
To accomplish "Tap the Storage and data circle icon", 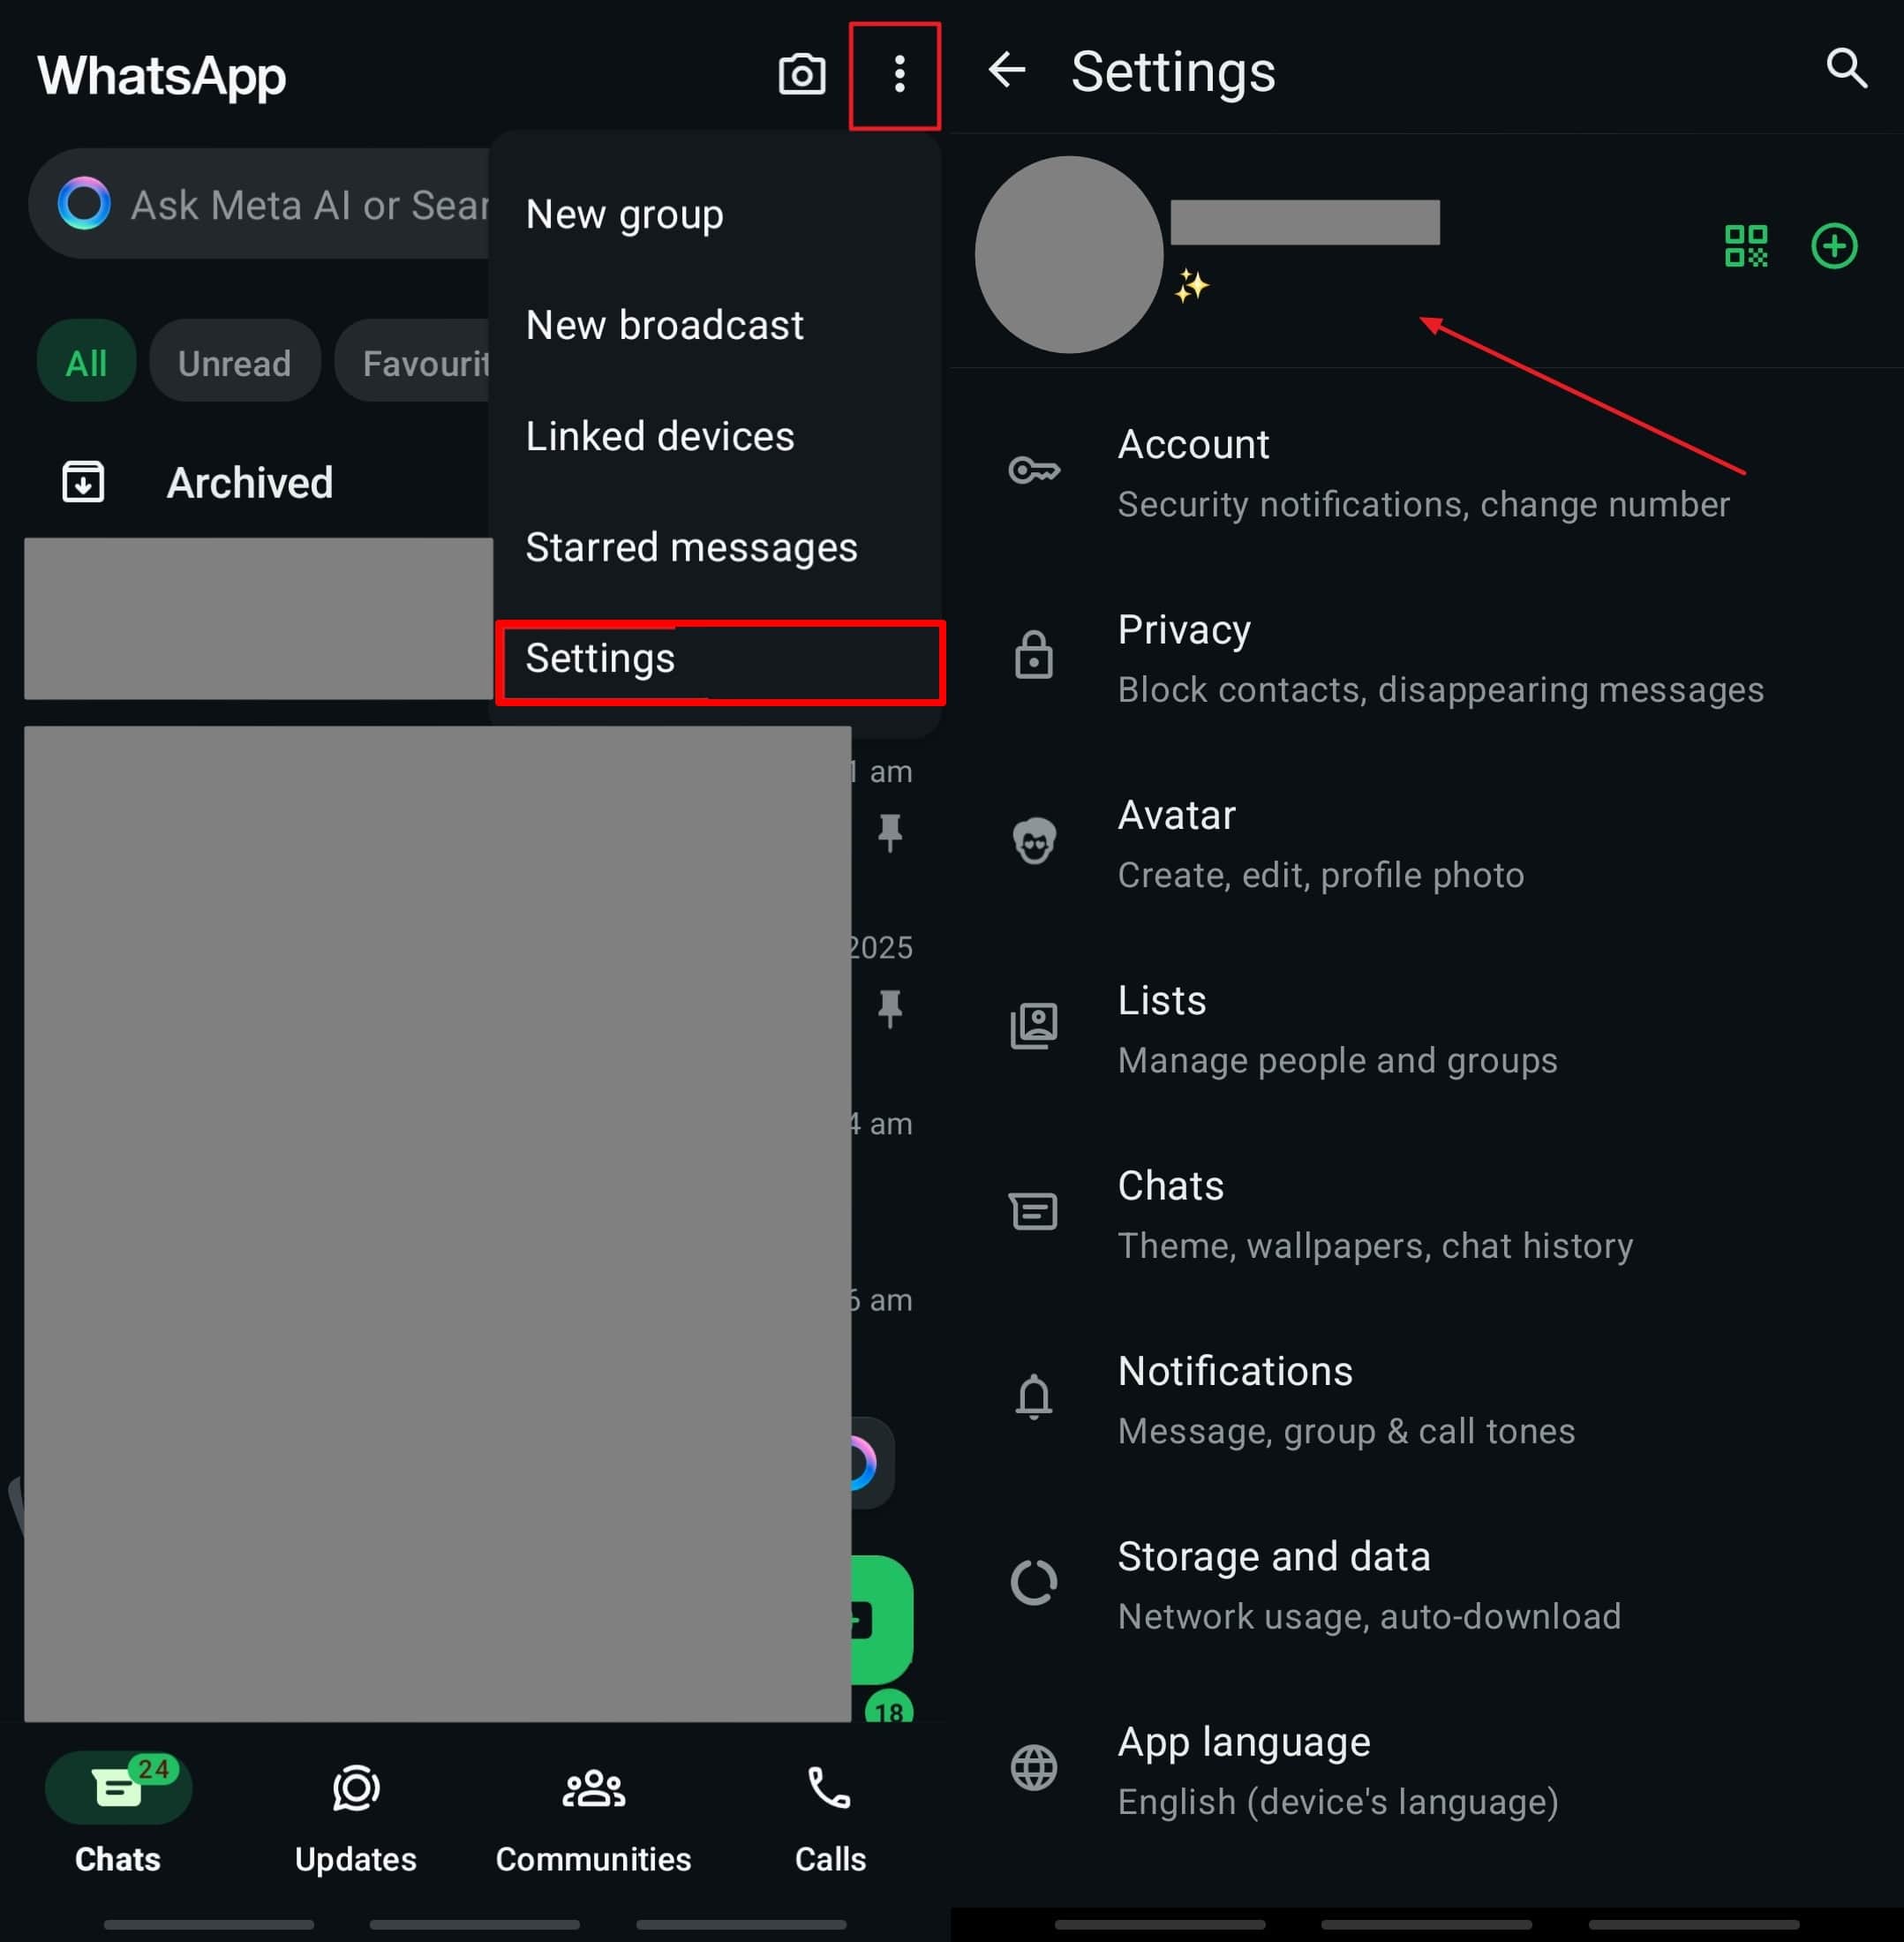I will pos(1034,1582).
